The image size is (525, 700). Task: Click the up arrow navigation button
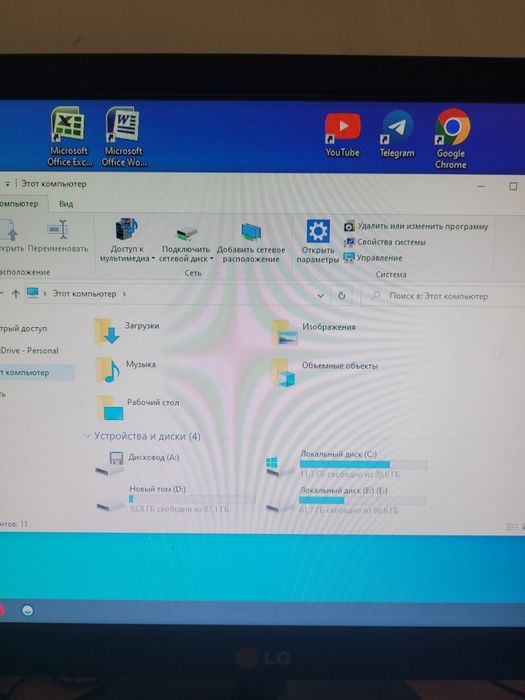(x=16, y=294)
